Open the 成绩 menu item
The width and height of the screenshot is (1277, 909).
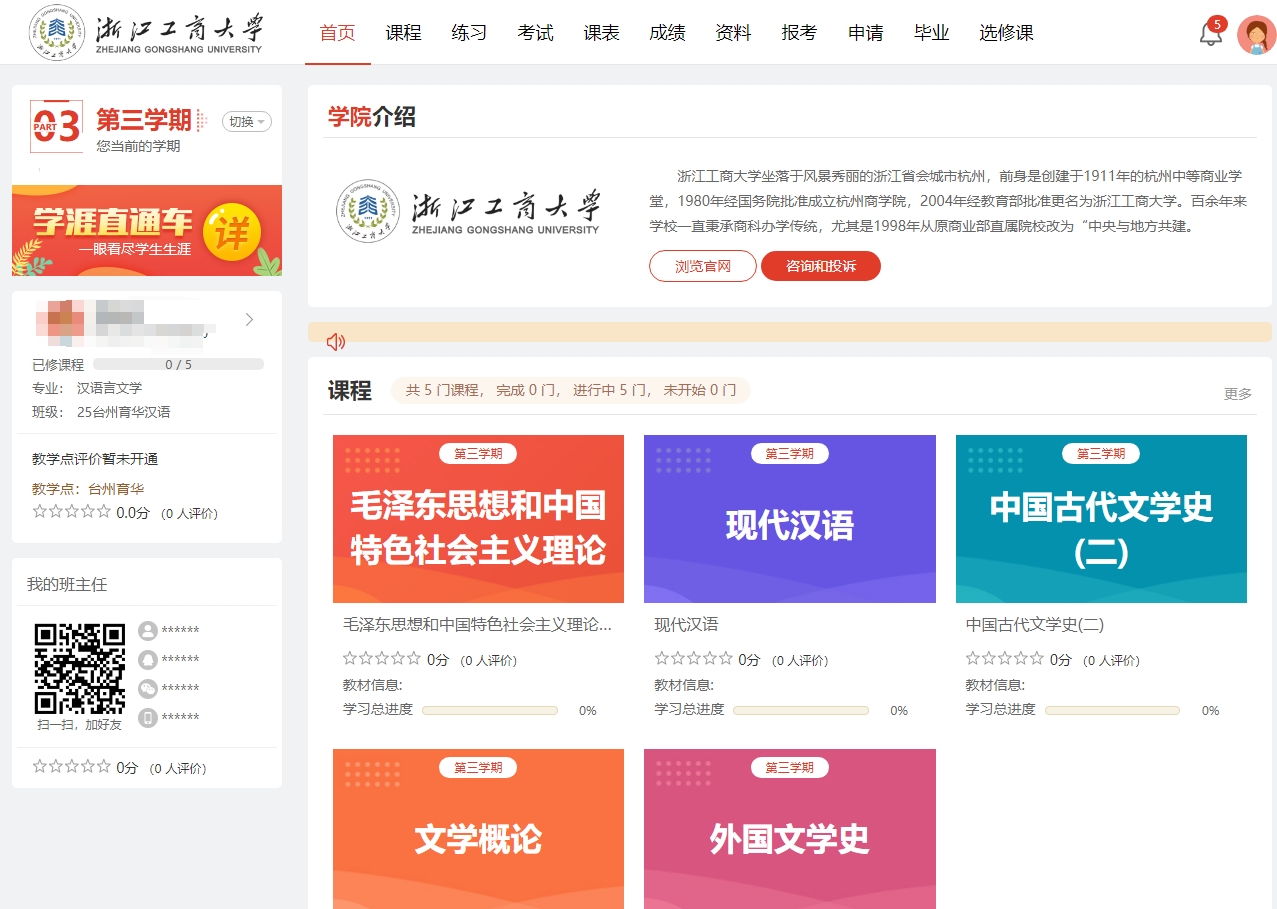668,33
